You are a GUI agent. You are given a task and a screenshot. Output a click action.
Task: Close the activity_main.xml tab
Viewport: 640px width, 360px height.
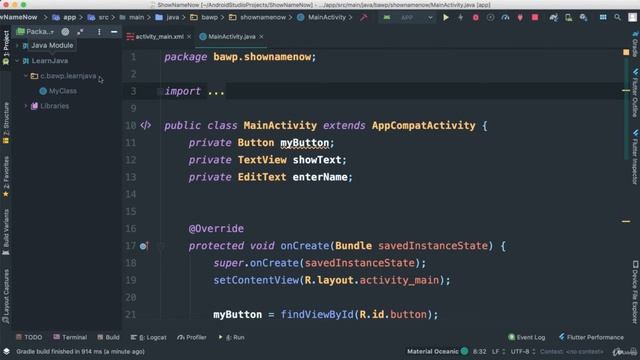tap(189, 37)
